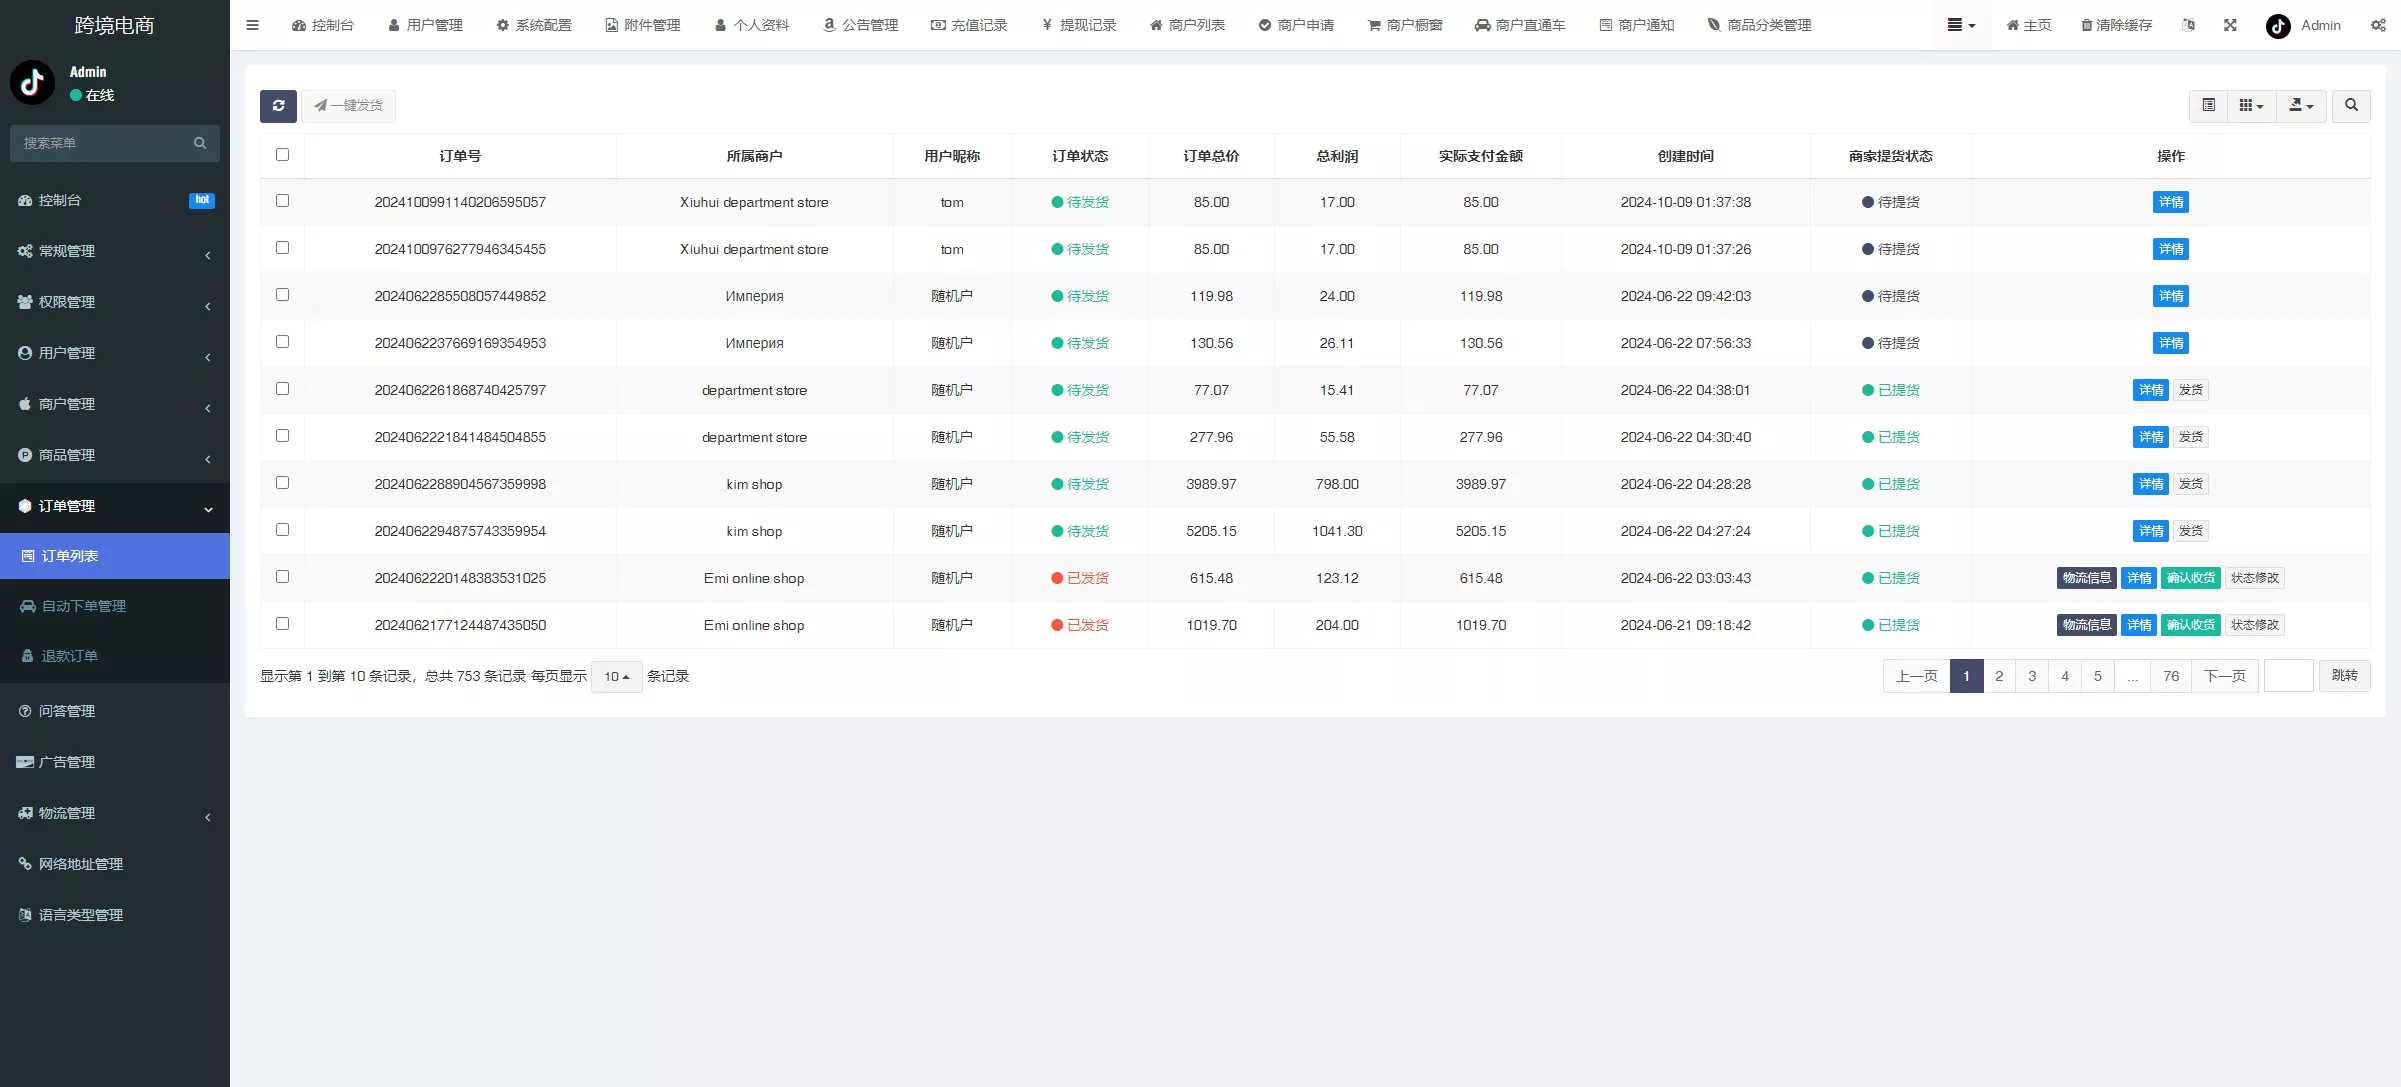Click the language translate icon in header
The image size is (2401, 1087).
point(2188,25)
